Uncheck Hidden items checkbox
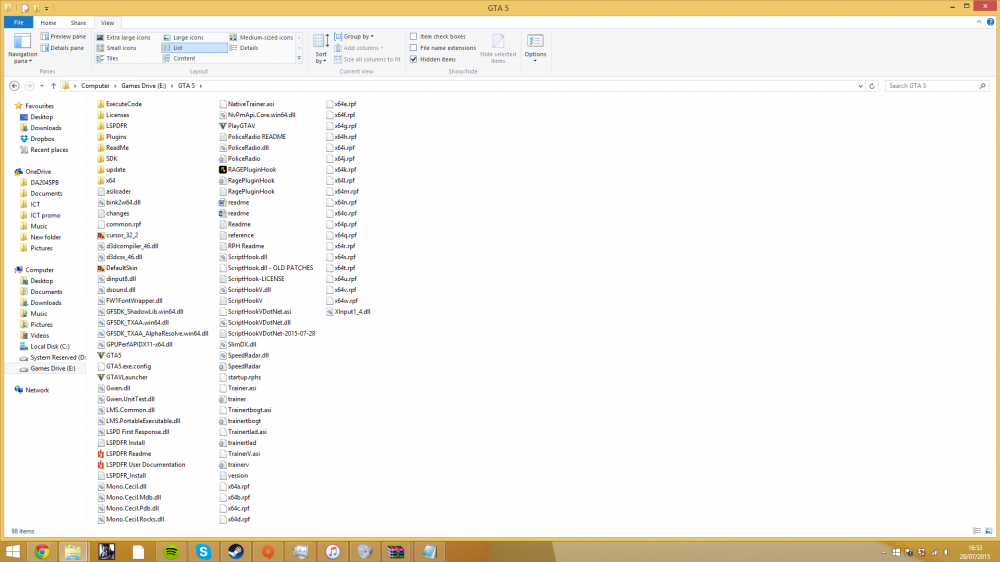1000x562 pixels. pos(413,59)
